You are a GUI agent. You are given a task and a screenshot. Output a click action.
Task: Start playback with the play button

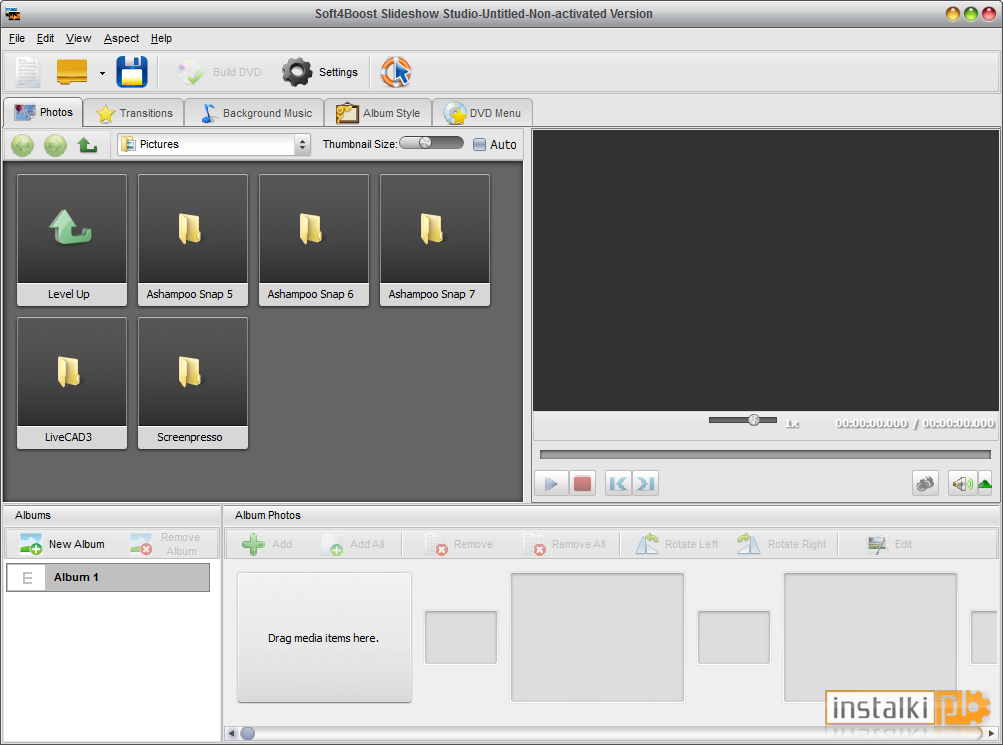point(551,483)
